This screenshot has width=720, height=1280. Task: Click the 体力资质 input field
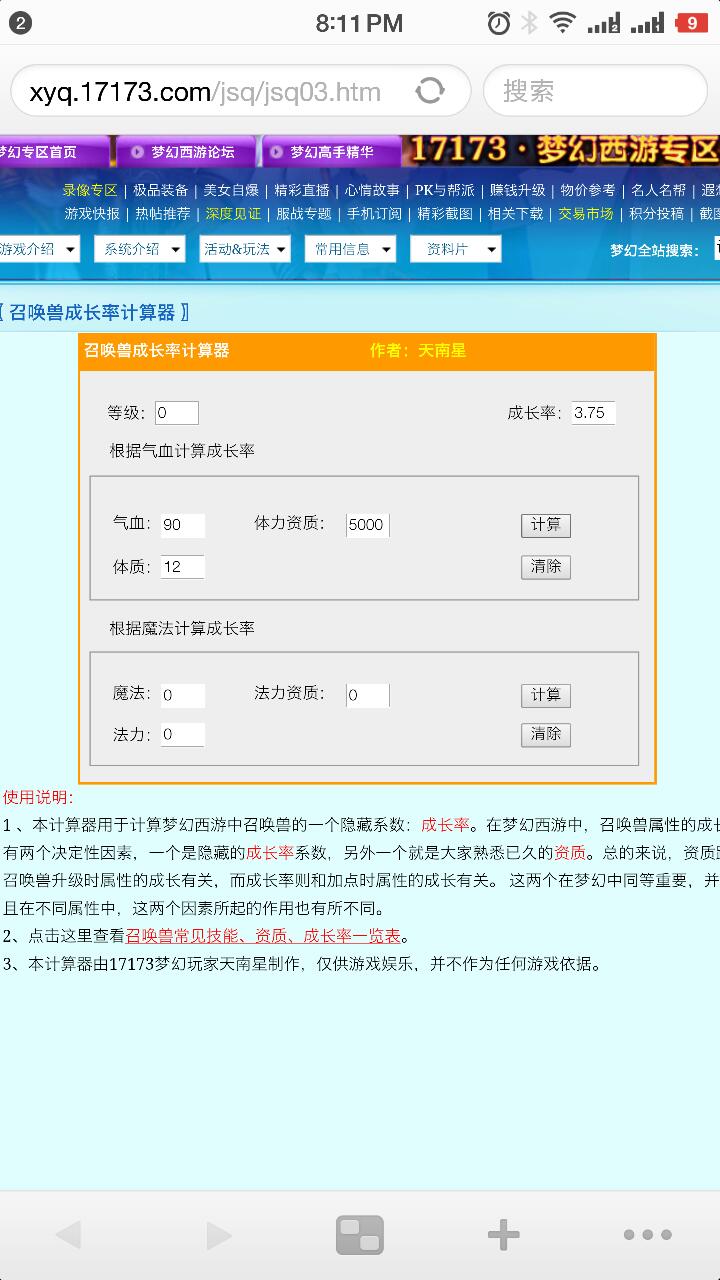click(367, 525)
